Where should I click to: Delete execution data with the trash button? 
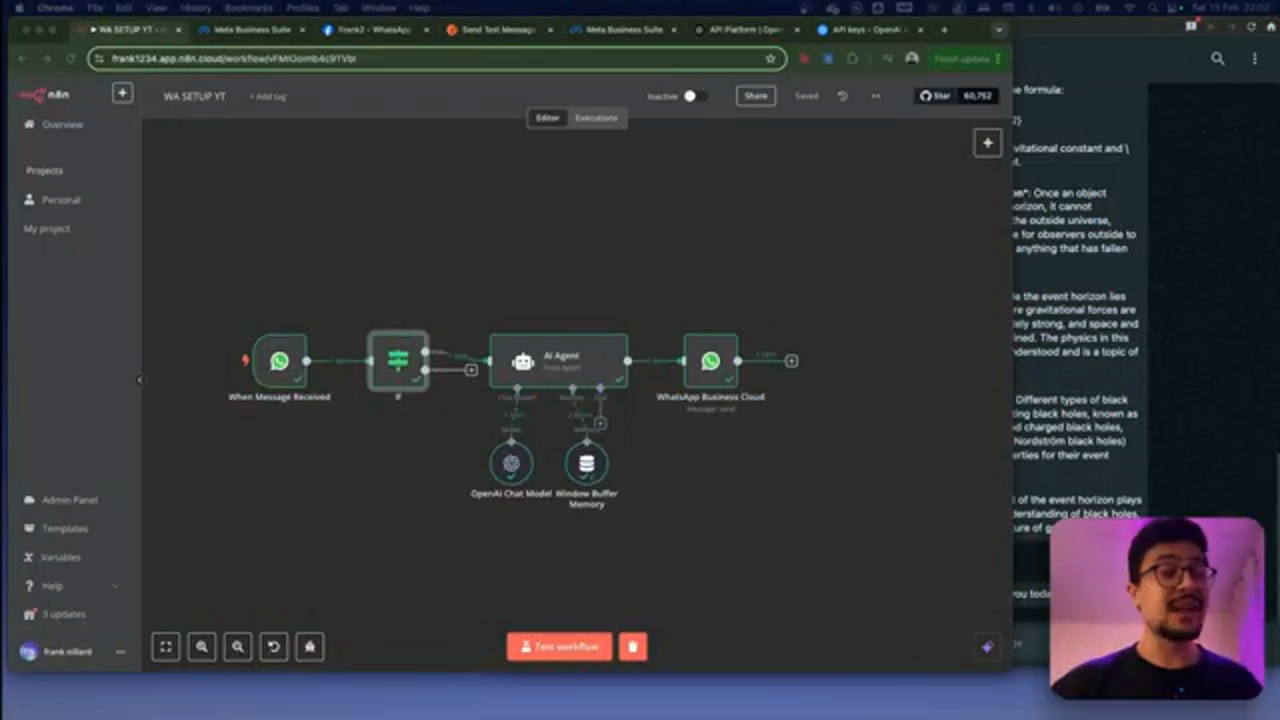point(633,647)
